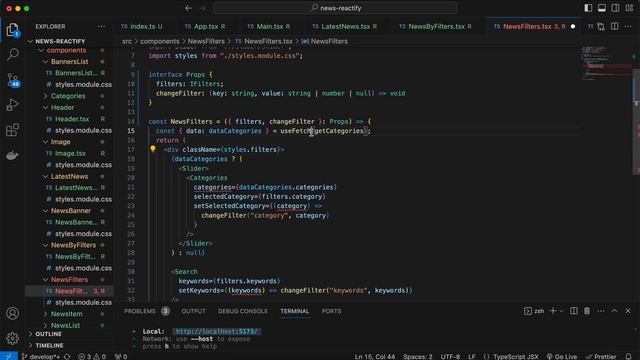Click Prettier in status bar

click(x=601, y=356)
